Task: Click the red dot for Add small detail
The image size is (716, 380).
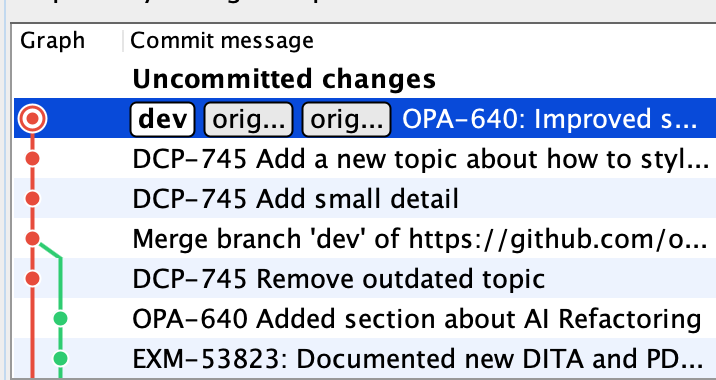Action: 32,199
